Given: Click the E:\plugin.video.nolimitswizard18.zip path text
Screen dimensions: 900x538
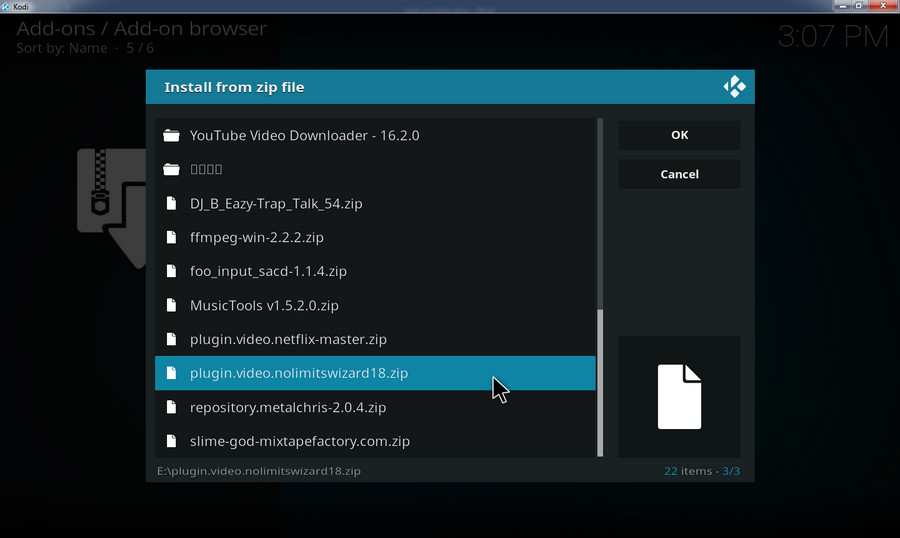Looking at the screenshot, I should point(259,471).
